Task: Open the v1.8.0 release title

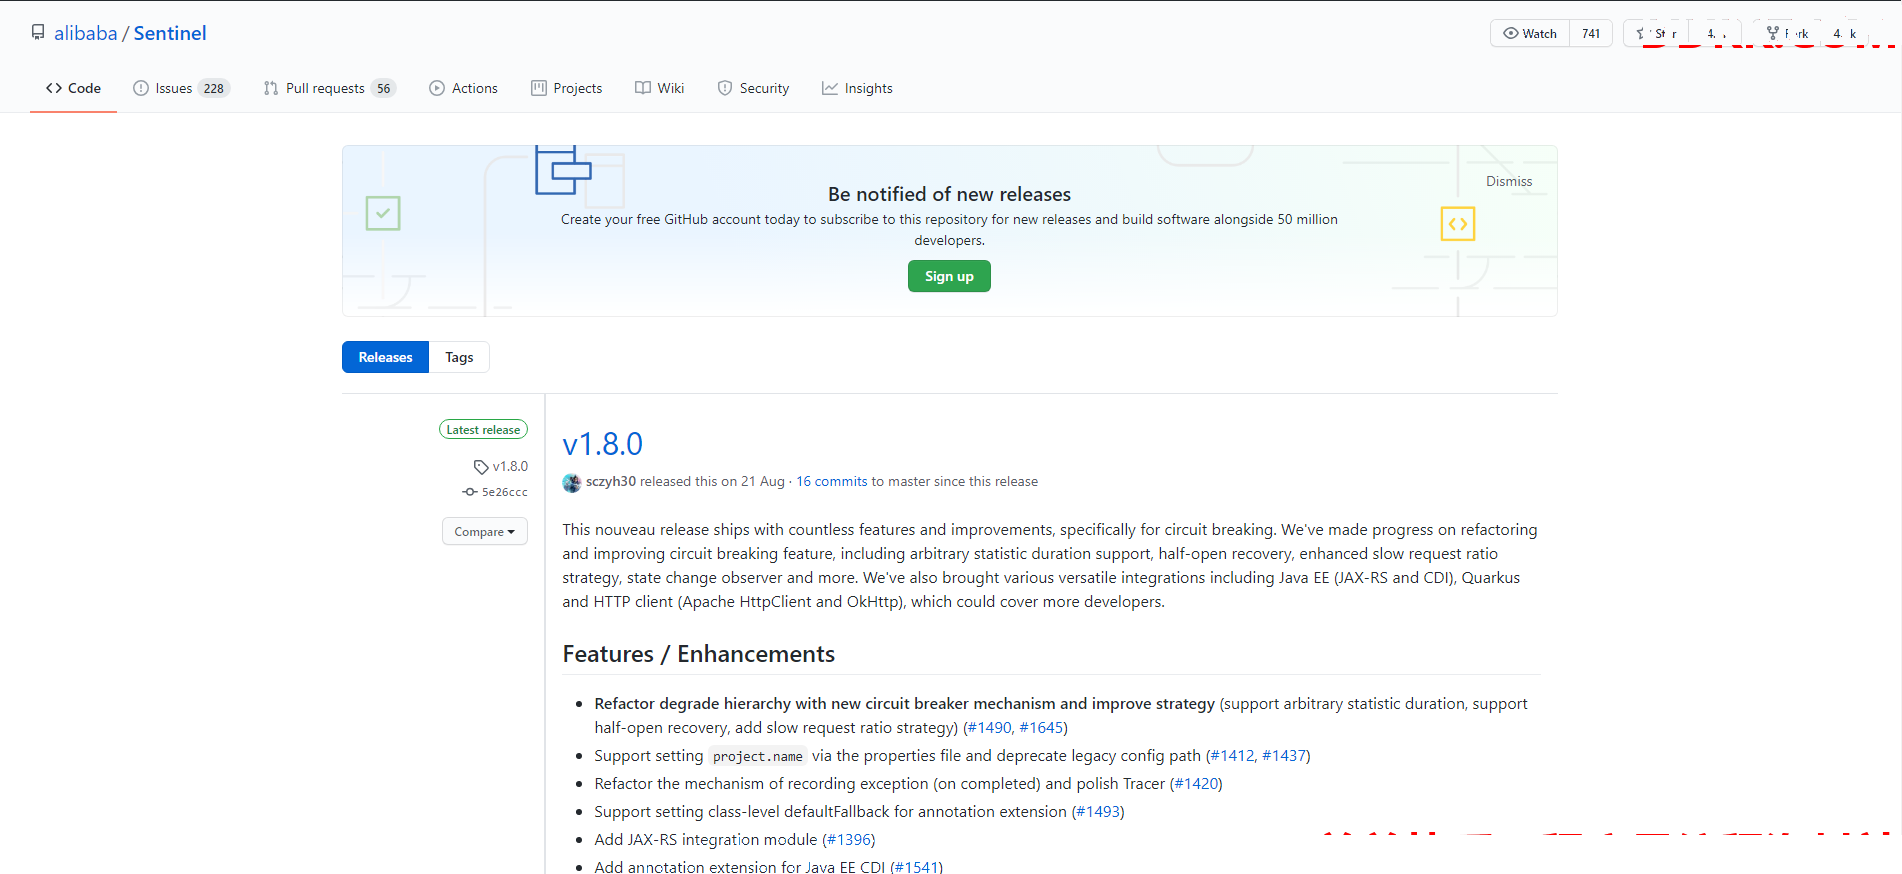Action: tap(602, 444)
